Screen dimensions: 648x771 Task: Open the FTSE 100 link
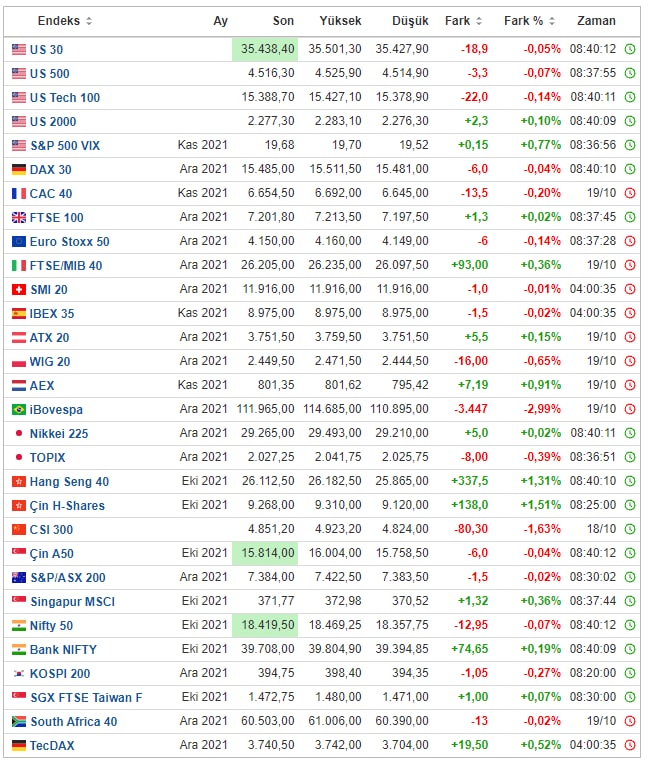[x=57, y=217]
